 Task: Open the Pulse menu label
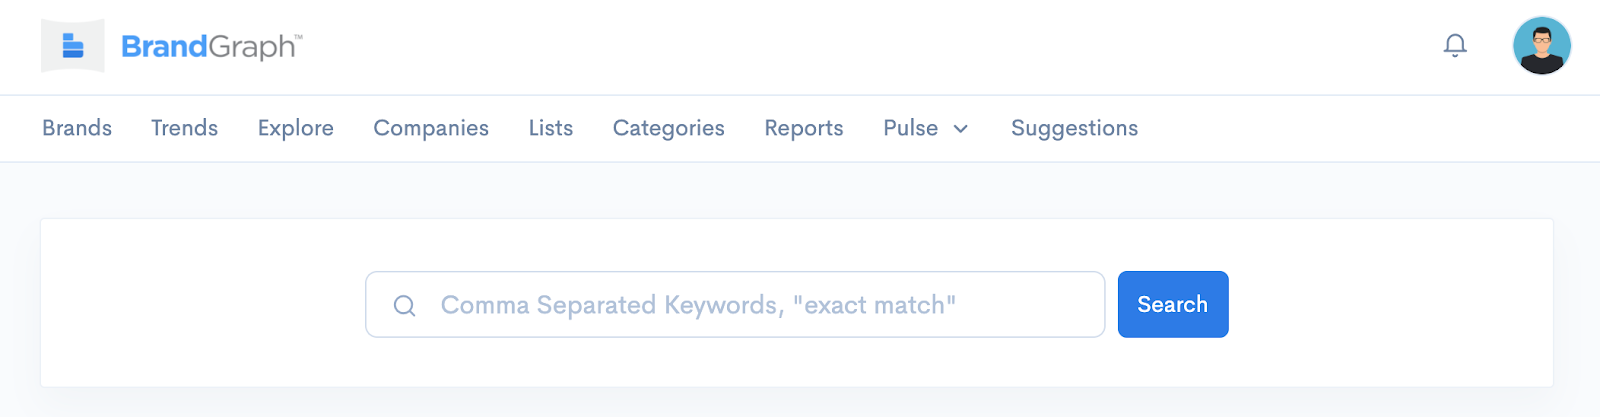point(911,128)
